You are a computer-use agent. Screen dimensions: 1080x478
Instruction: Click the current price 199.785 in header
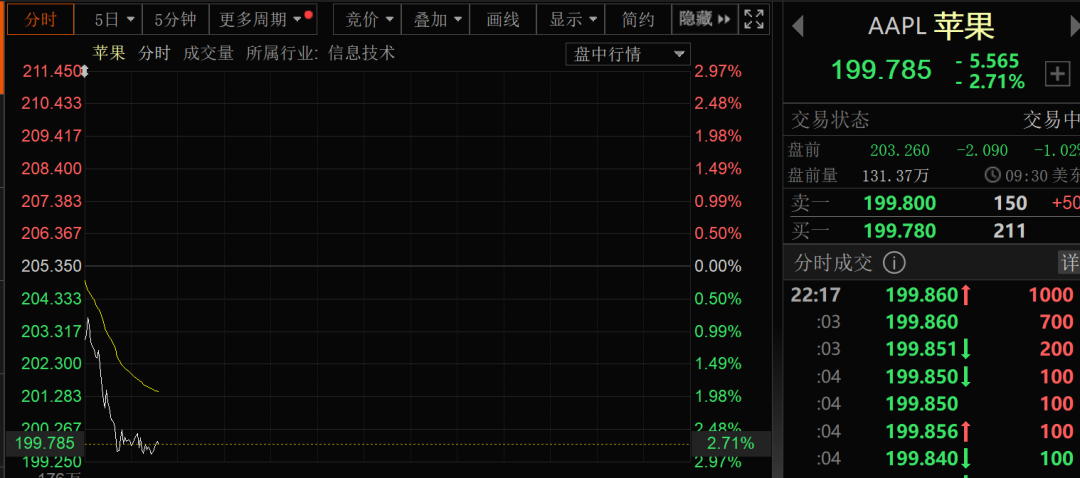tap(881, 70)
